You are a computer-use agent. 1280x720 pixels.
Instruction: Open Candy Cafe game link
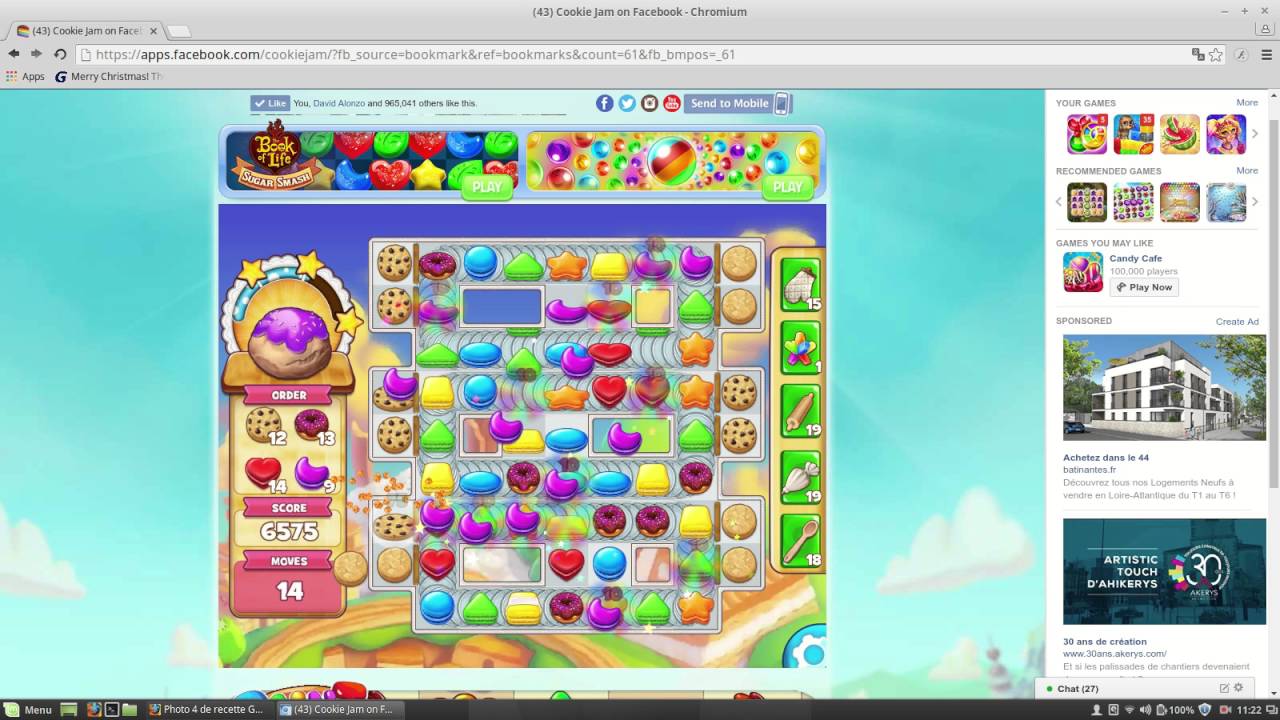pos(1138,258)
